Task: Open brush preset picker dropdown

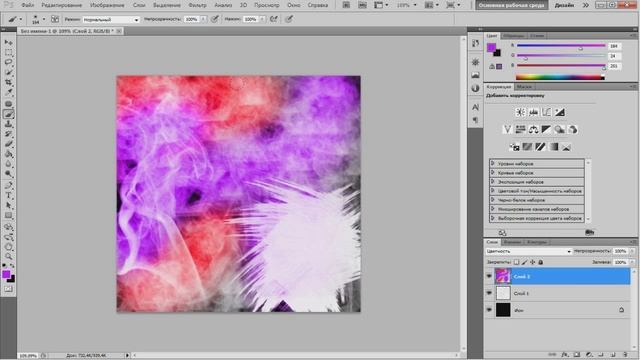Action: (44, 19)
